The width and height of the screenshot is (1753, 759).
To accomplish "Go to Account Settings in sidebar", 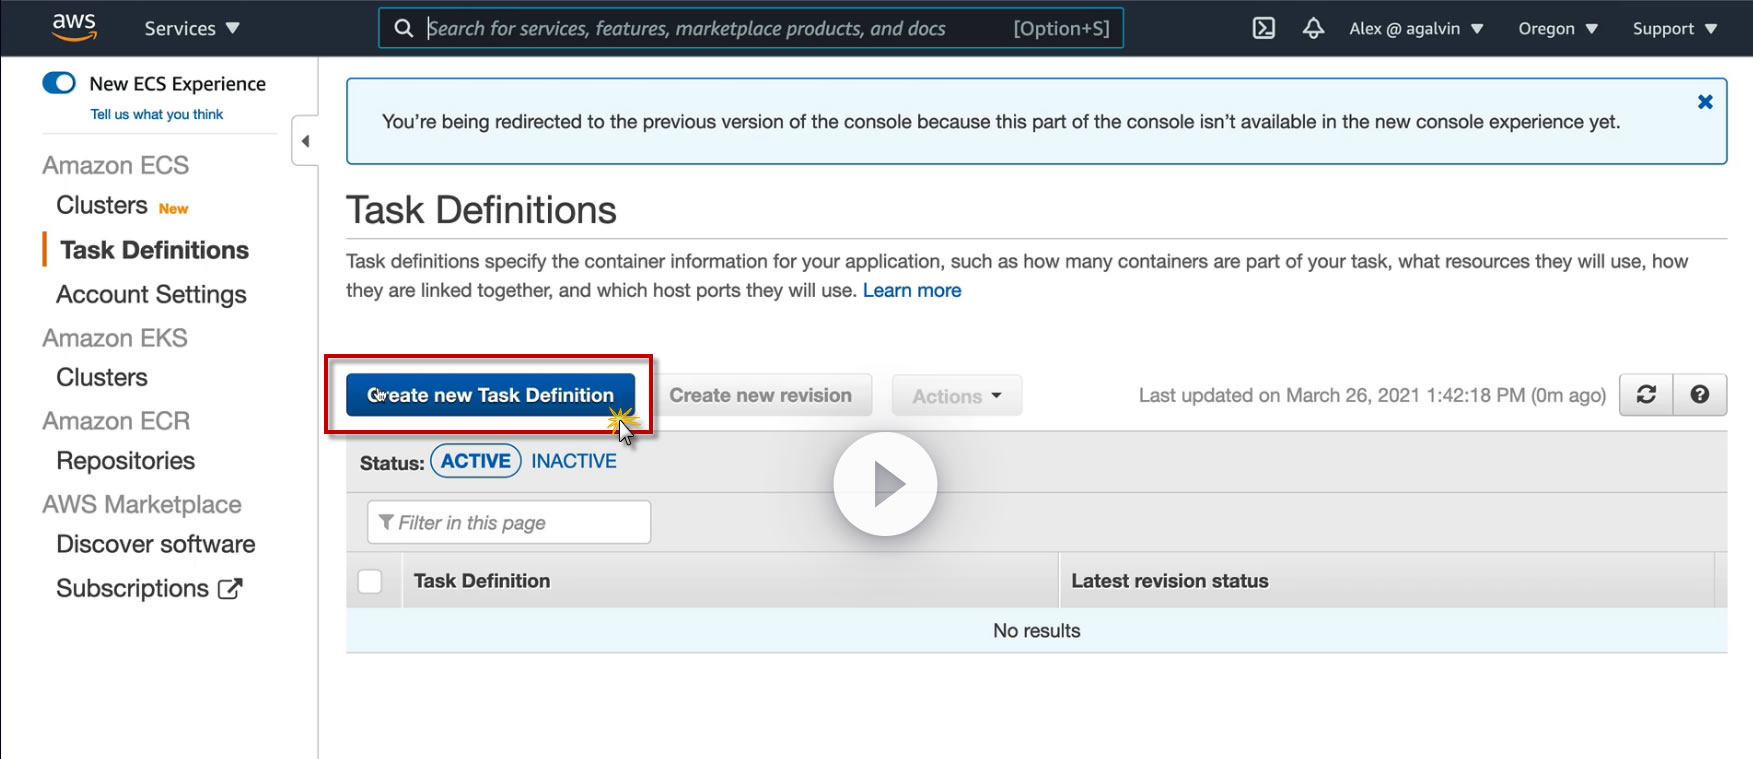I will pyautogui.click(x=151, y=294).
